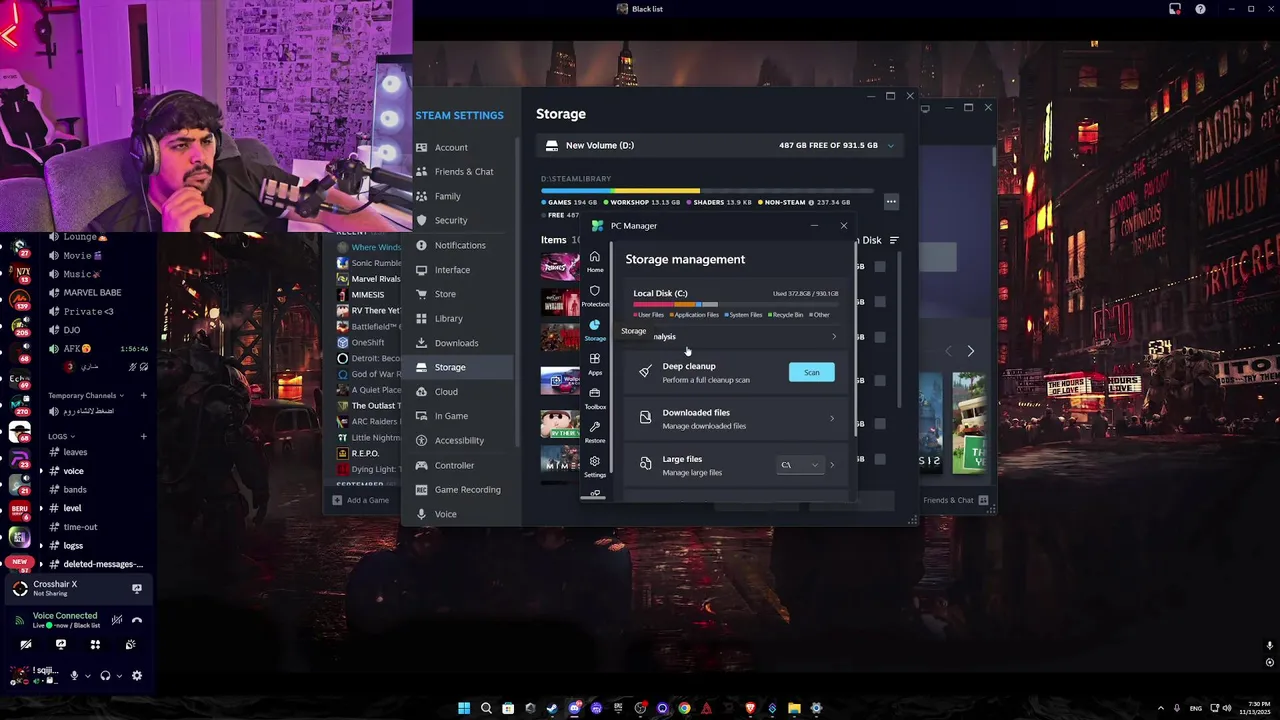Click Scan button for Deep cleanup
The image size is (1280, 720).
point(811,372)
